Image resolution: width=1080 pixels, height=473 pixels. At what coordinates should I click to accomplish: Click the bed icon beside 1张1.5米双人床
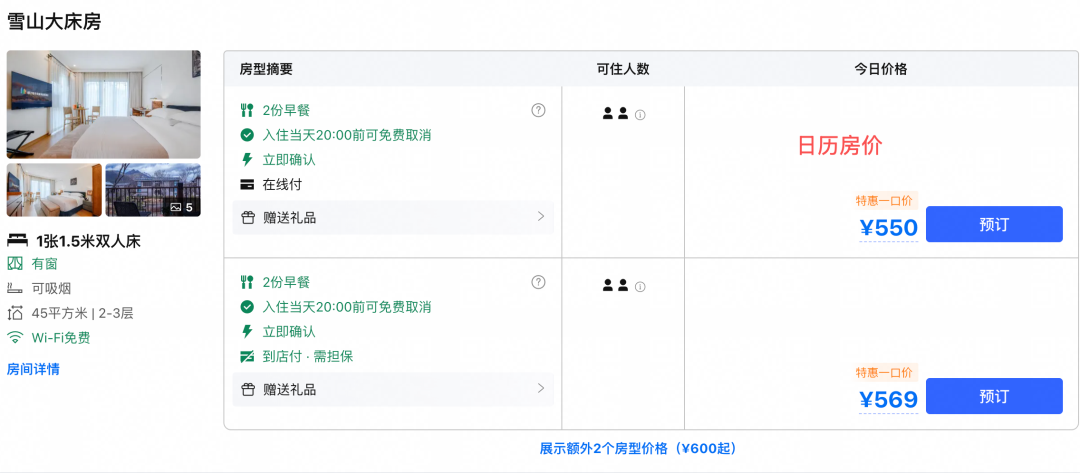(17, 241)
